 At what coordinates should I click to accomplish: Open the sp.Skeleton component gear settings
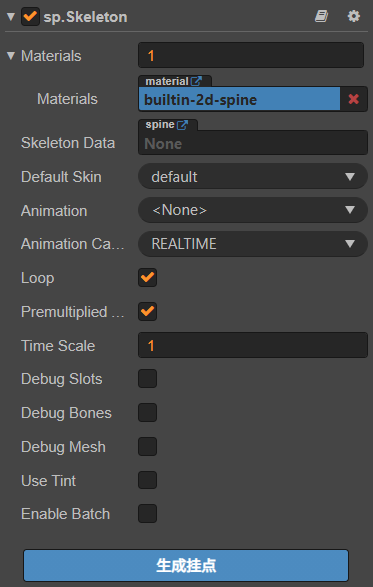354,16
